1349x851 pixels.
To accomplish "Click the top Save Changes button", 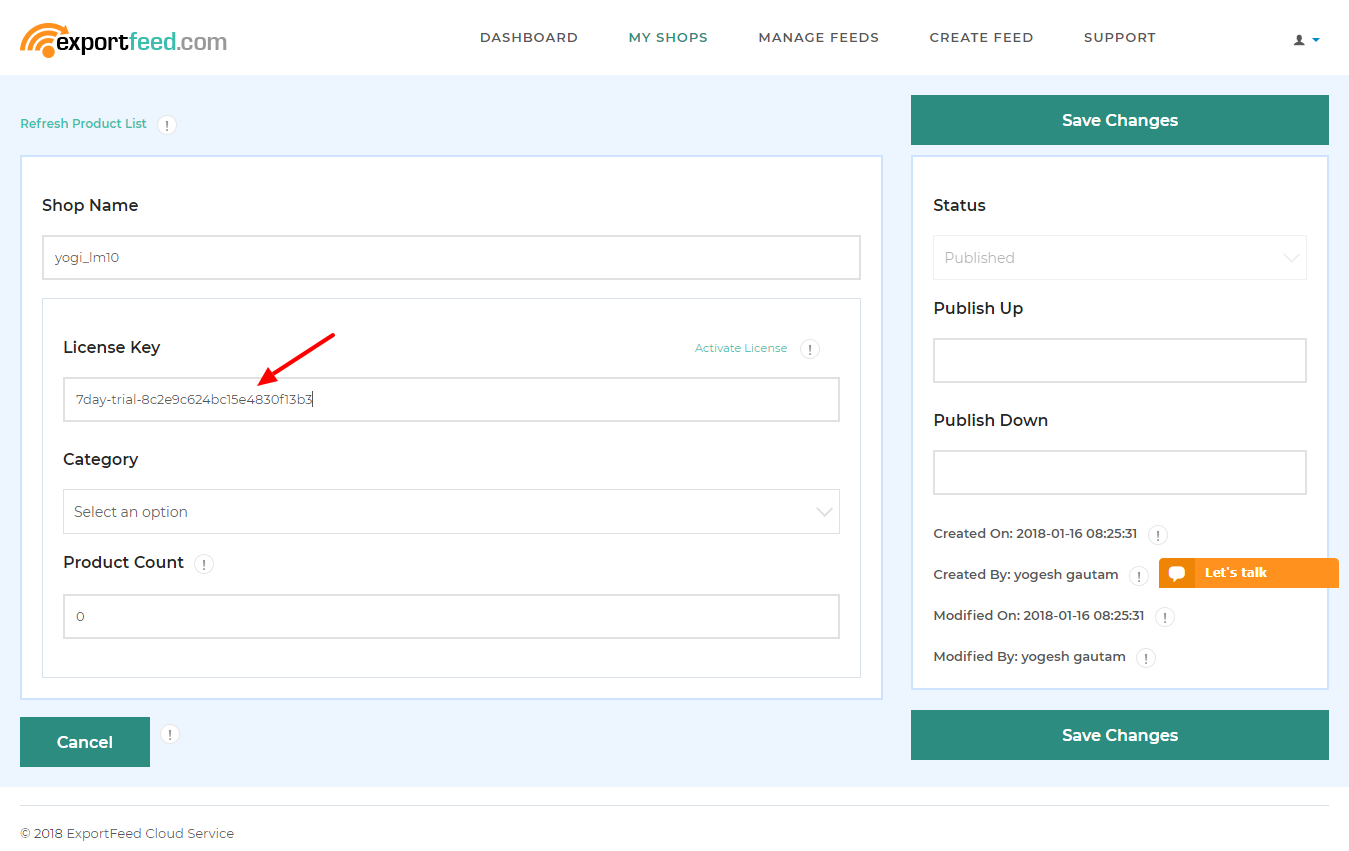I will (x=1120, y=120).
